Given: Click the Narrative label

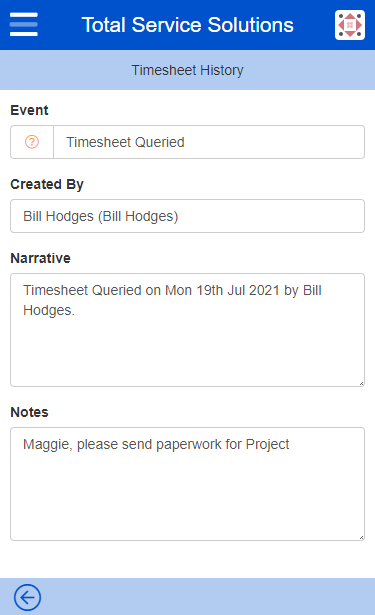Looking at the screenshot, I should (x=40, y=258).
